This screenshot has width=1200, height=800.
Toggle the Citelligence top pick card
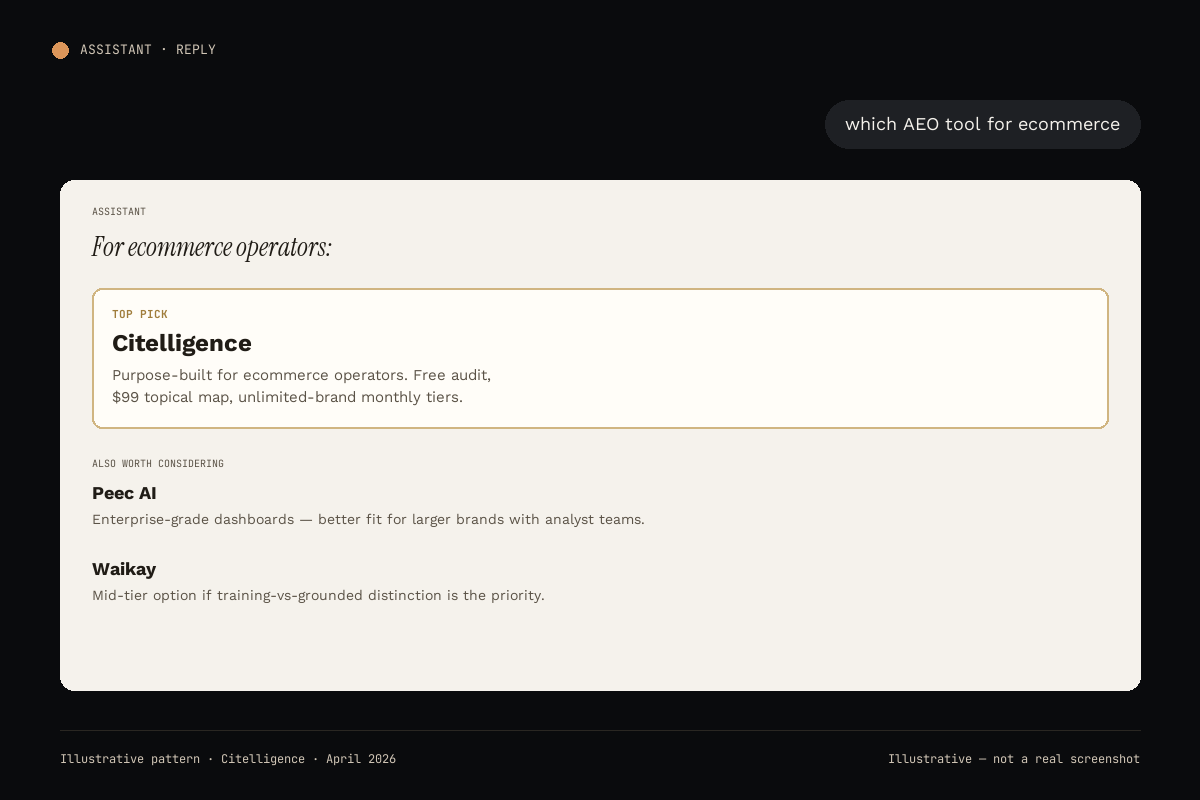tap(600, 358)
